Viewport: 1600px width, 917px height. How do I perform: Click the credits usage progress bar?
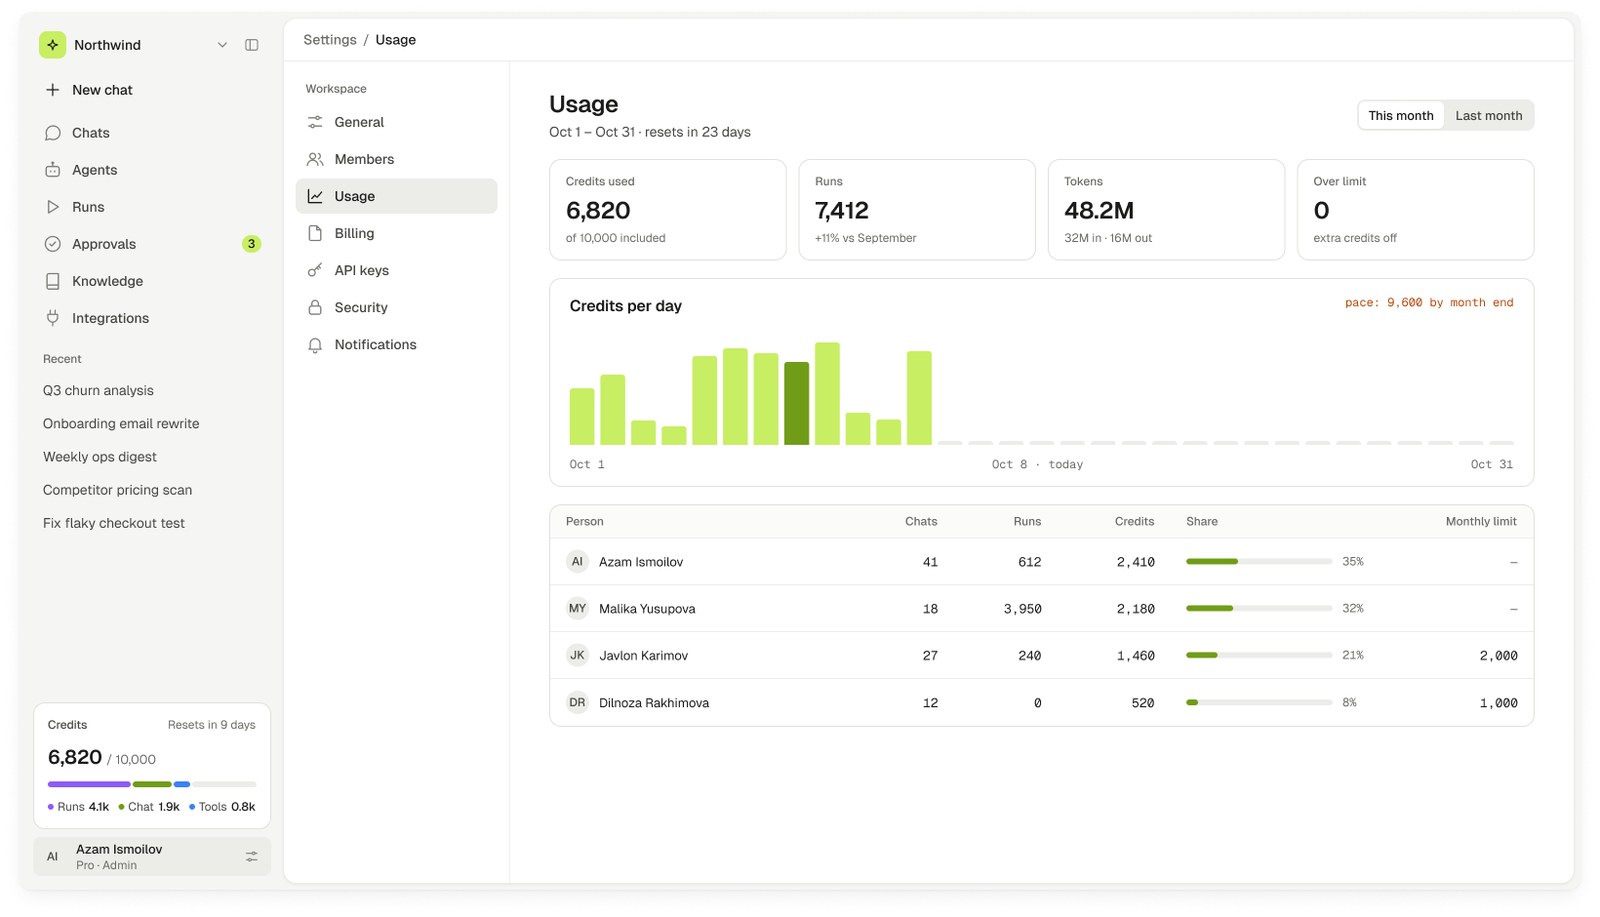(152, 784)
